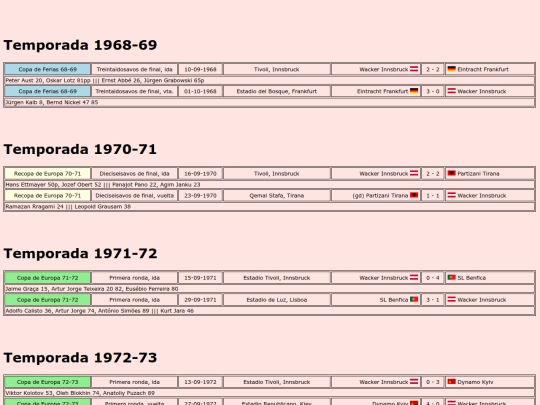The width and height of the screenshot is (540, 405).
Task: Select Copa de Ferias 68-69 cell, 01-10-1968 row
Action: (x=48, y=91)
